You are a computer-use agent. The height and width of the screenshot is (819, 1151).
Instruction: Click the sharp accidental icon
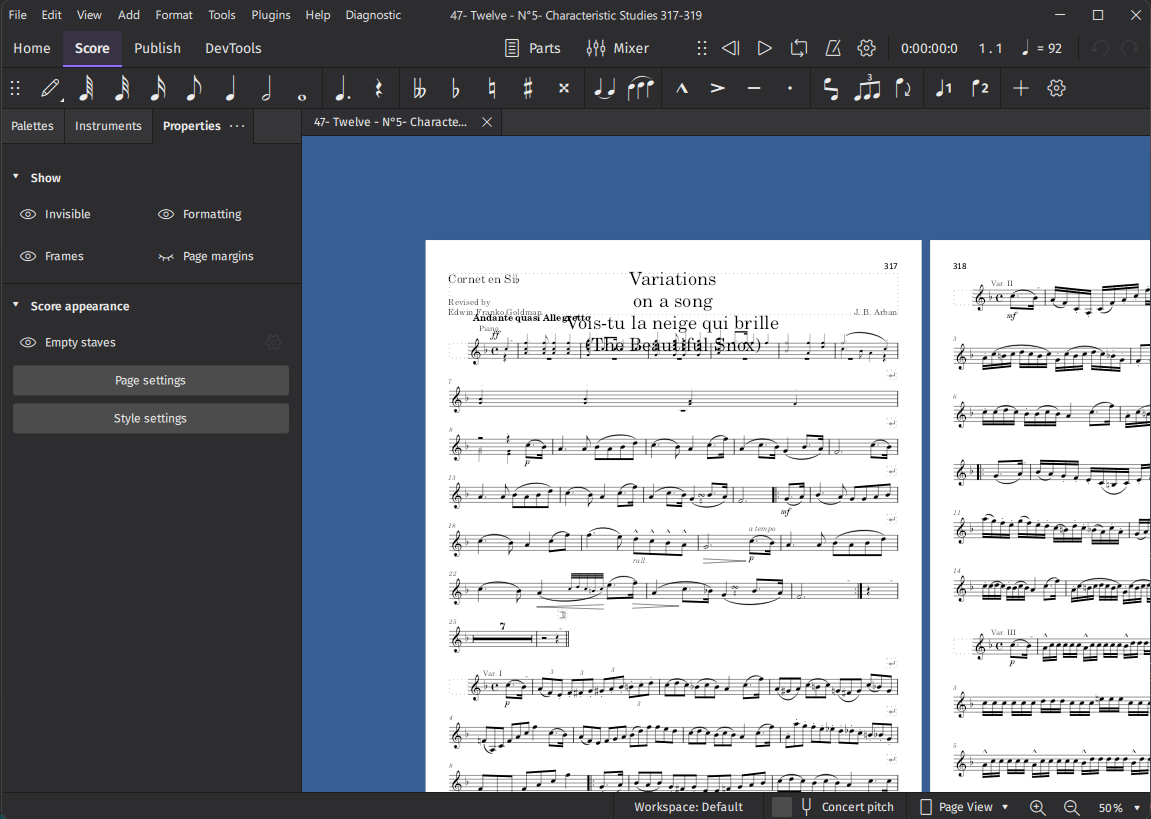pos(527,88)
